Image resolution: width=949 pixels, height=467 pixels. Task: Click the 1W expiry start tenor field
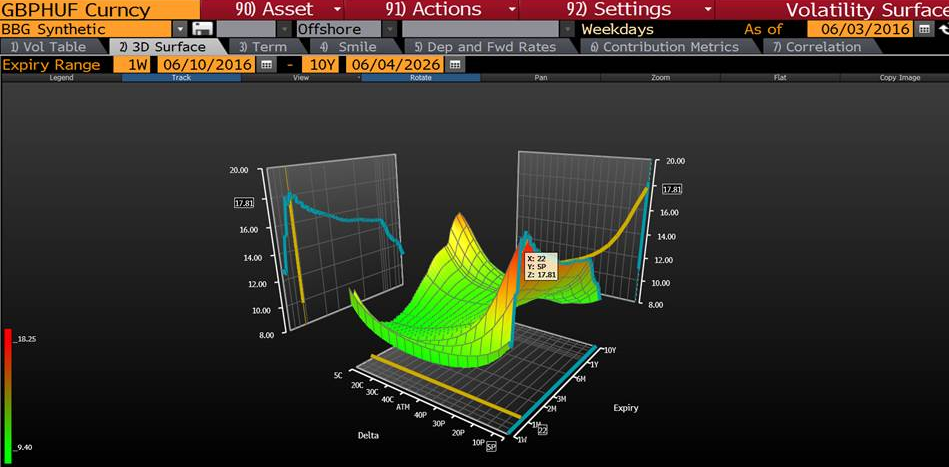[x=132, y=65]
